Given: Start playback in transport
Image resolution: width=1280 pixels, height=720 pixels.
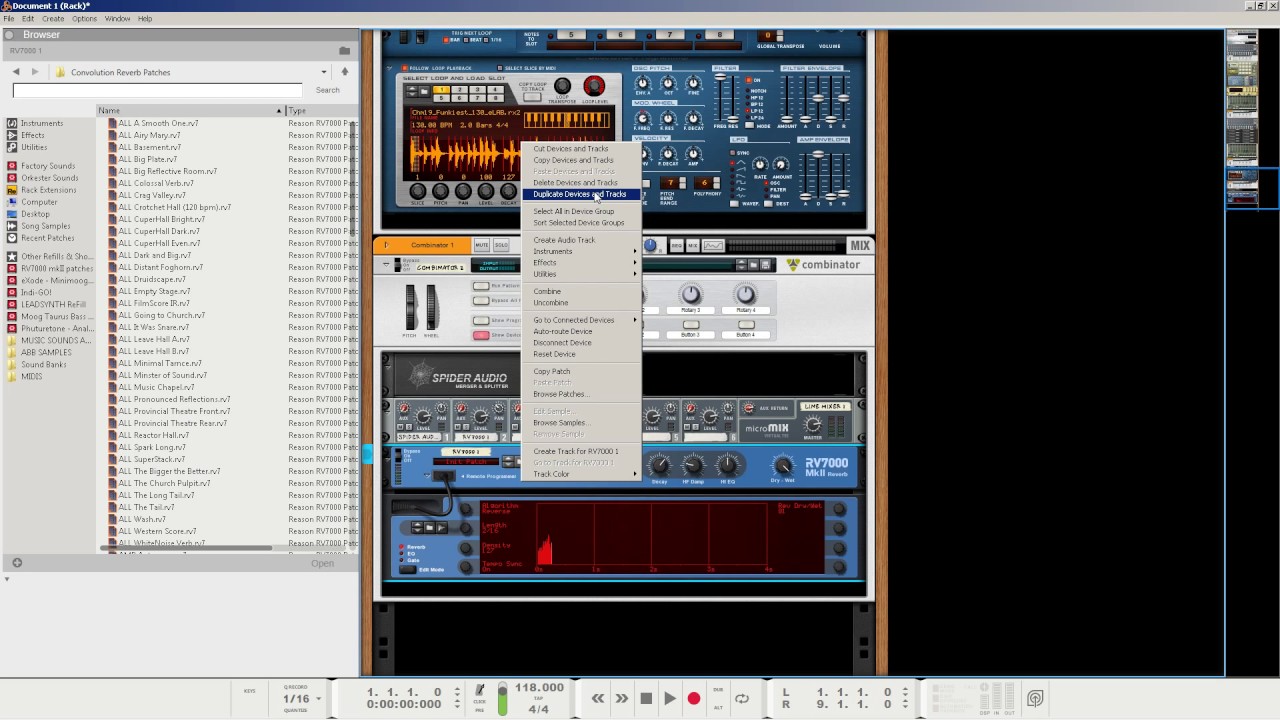Looking at the screenshot, I should click(670, 699).
